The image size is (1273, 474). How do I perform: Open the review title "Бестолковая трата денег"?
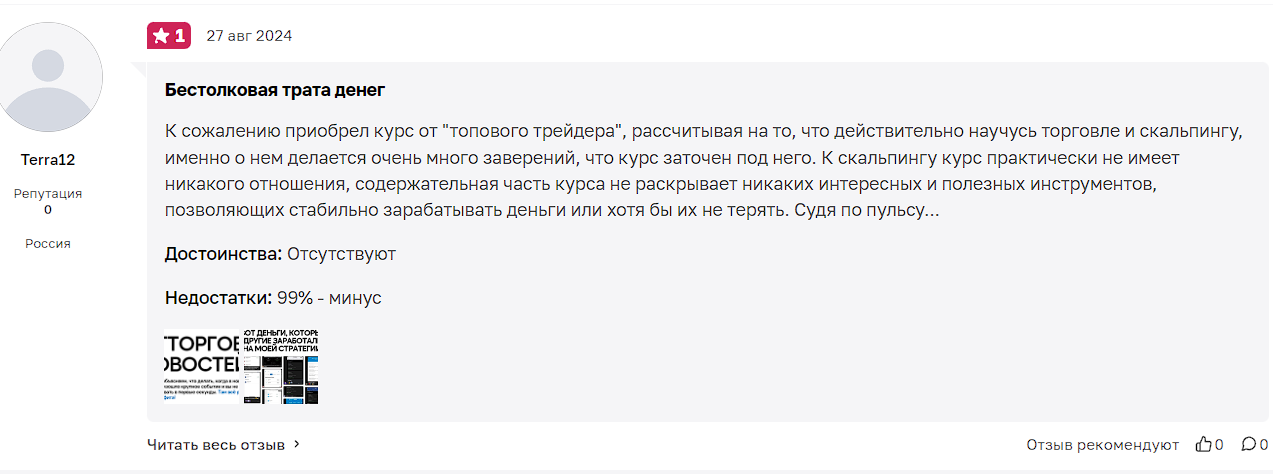pos(275,90)
